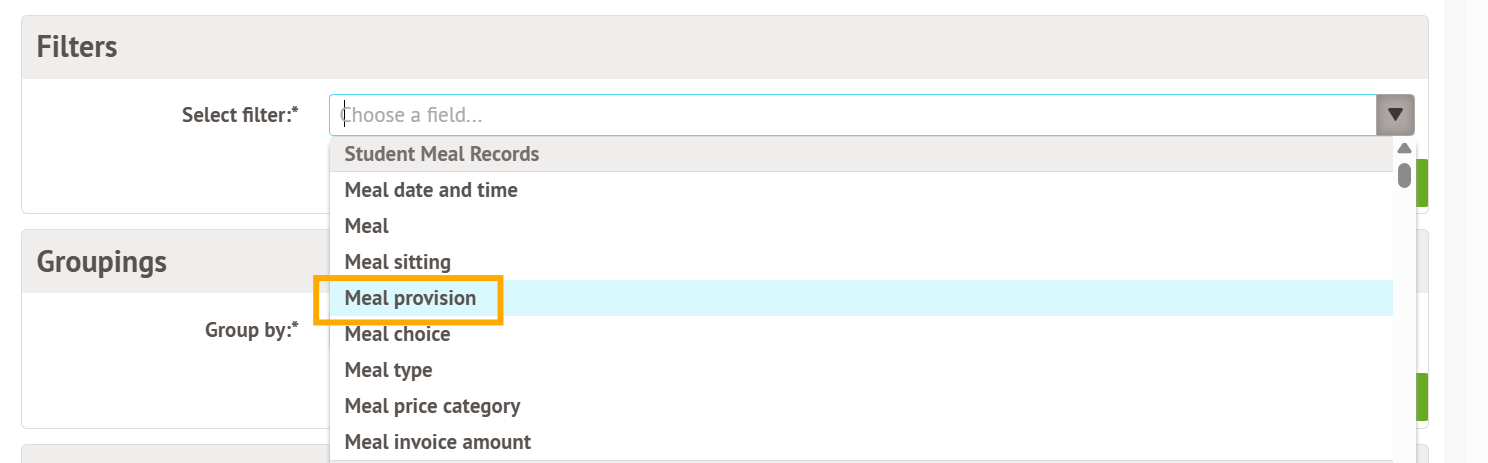Select "Meal type" filter field
Image resolution: width=1488 pixels, height=463 pixels.
click(x=388, y=370)
